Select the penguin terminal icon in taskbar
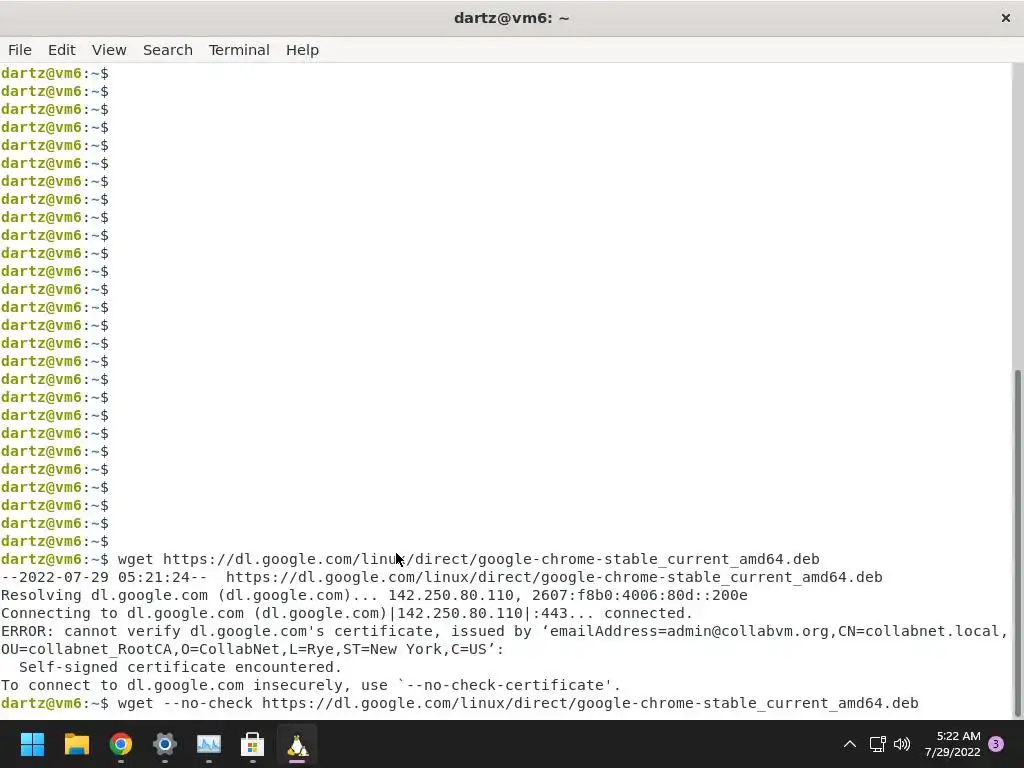 click(x=297, y=744)
